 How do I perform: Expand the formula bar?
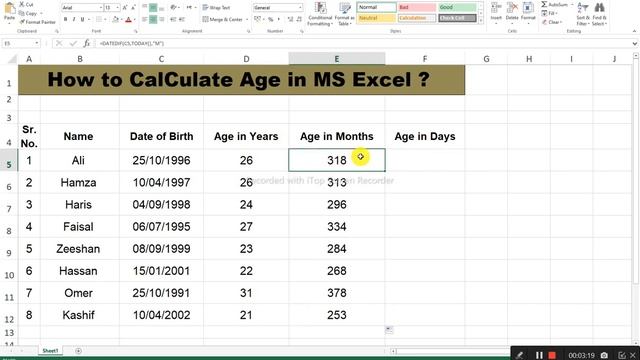pyautogui.click(x=634, y=43)
